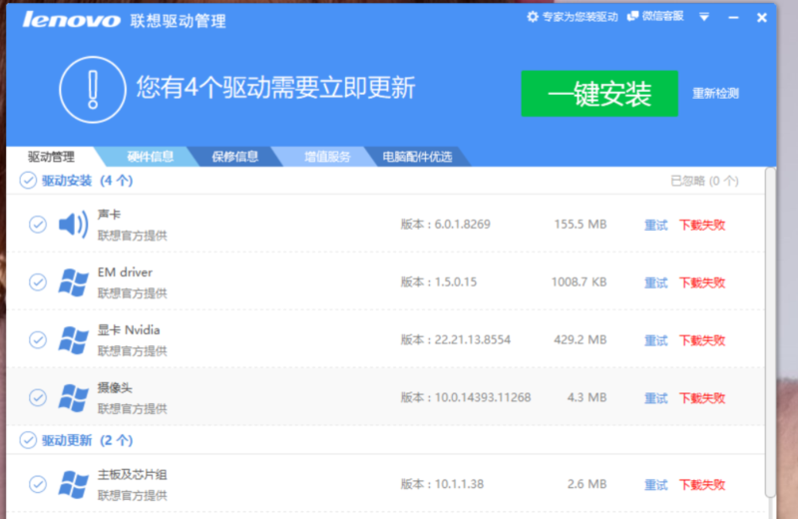Click the 重新检测 link
Image resolution: width=798 pixels, height=519 pixels.
(715, 94)
